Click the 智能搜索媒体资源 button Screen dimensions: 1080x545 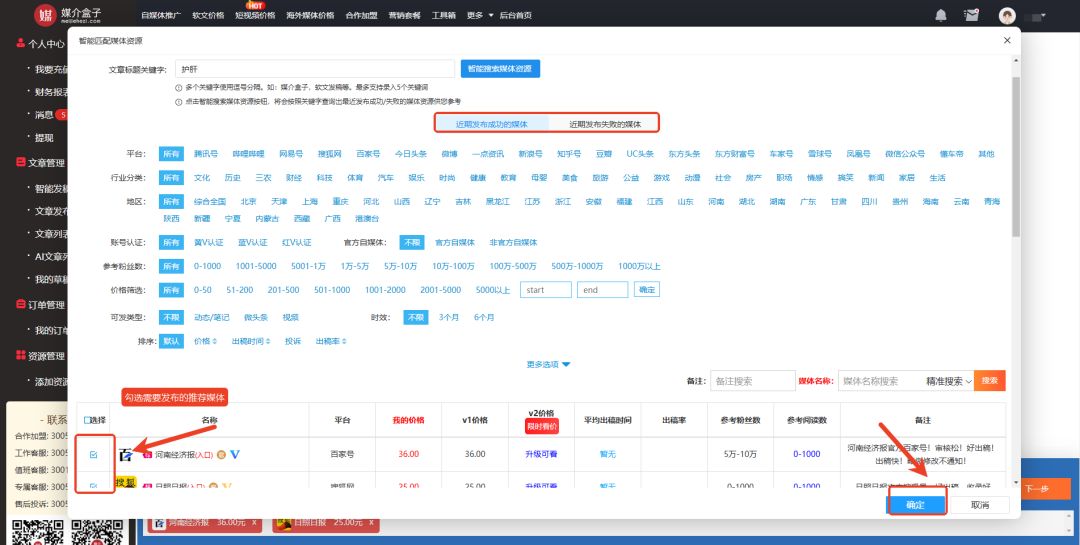click(500, 69)
